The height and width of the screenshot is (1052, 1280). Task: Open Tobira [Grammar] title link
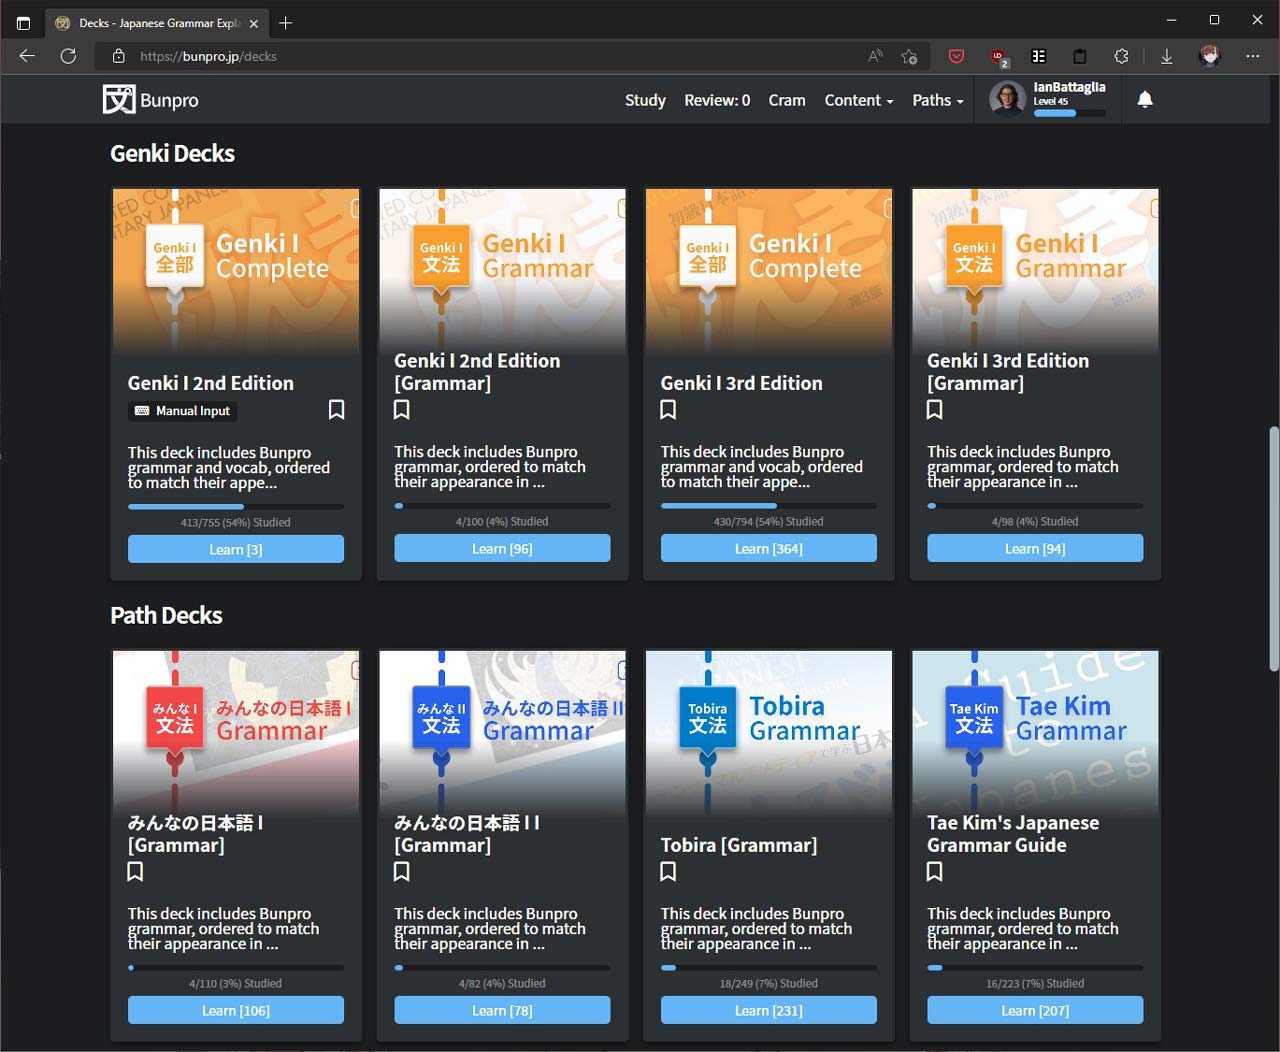pyautogui.click(x=738, y=845)
